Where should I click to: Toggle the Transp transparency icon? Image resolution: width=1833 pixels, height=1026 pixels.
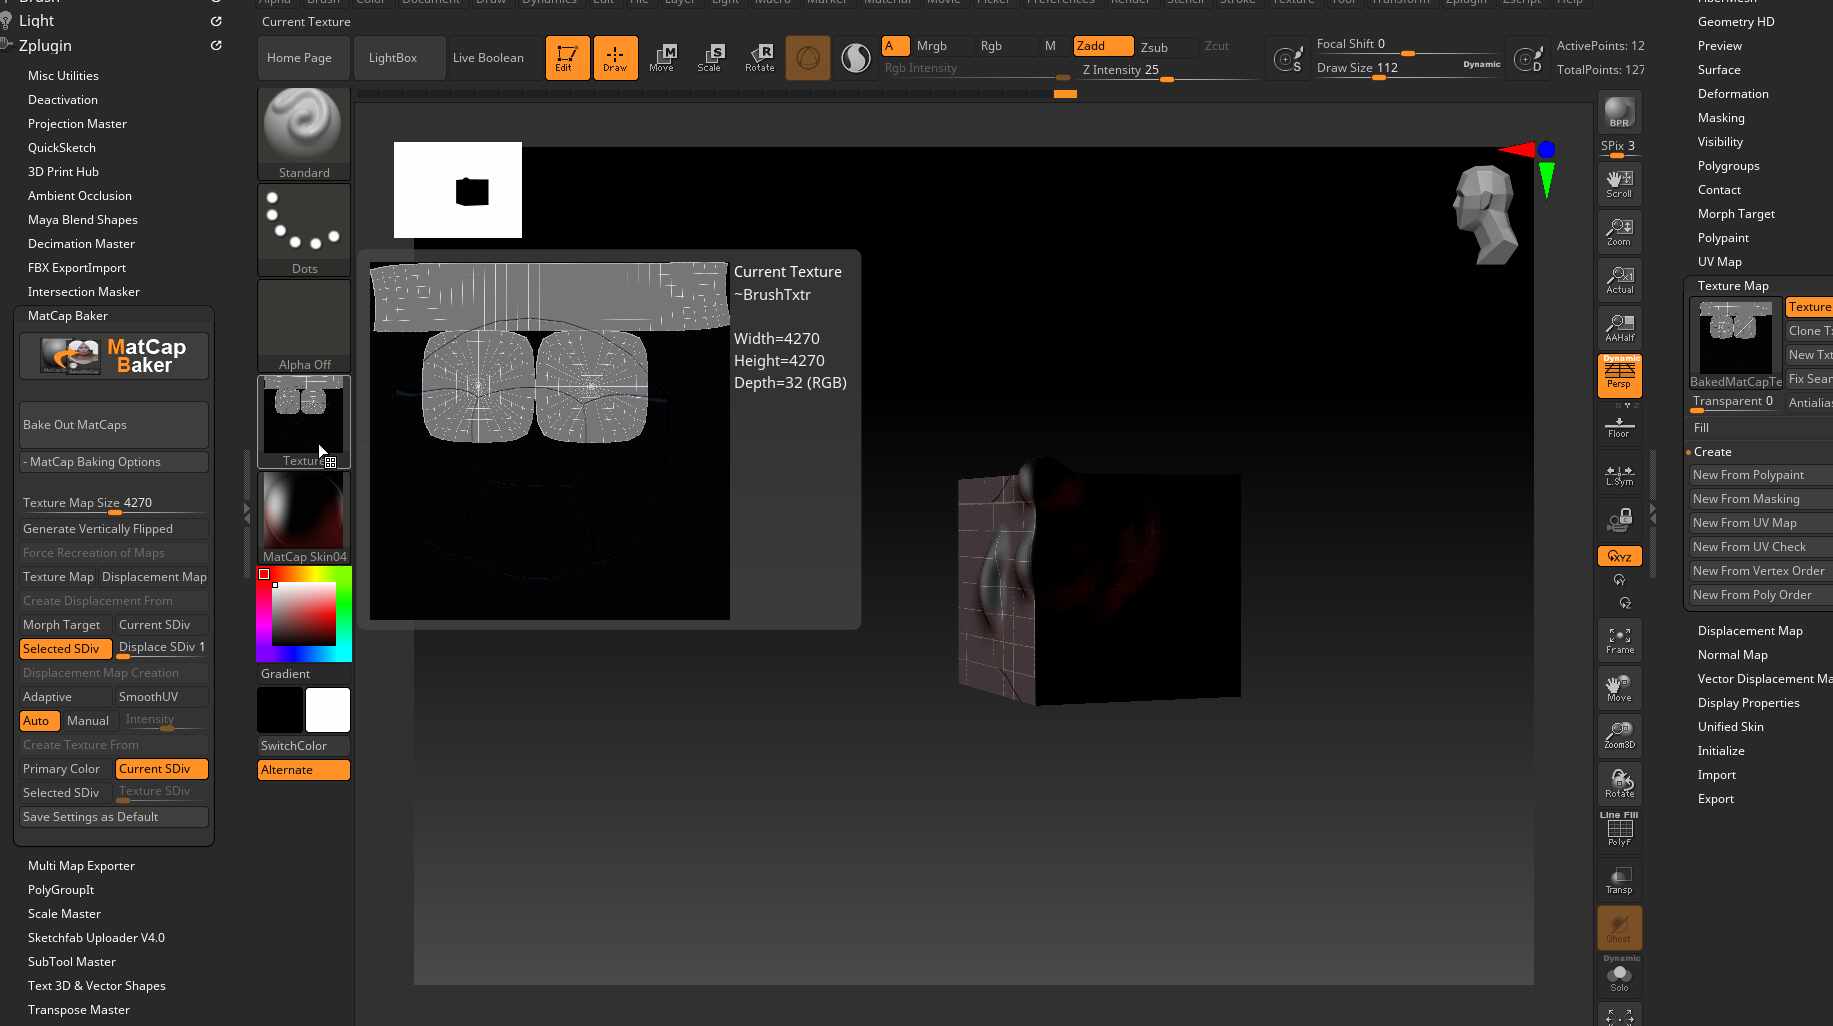click(x=1619, y=880)
